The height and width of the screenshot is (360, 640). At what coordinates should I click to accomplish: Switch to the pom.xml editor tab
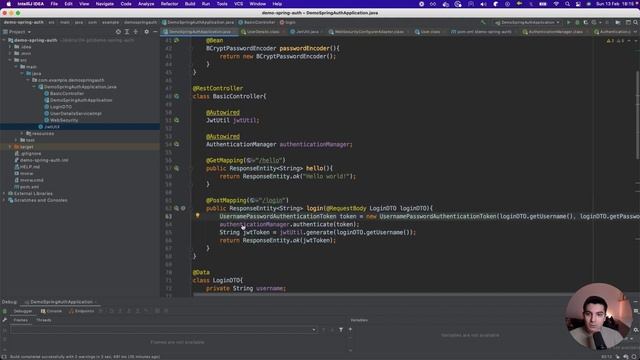click(x=483, y=31)
